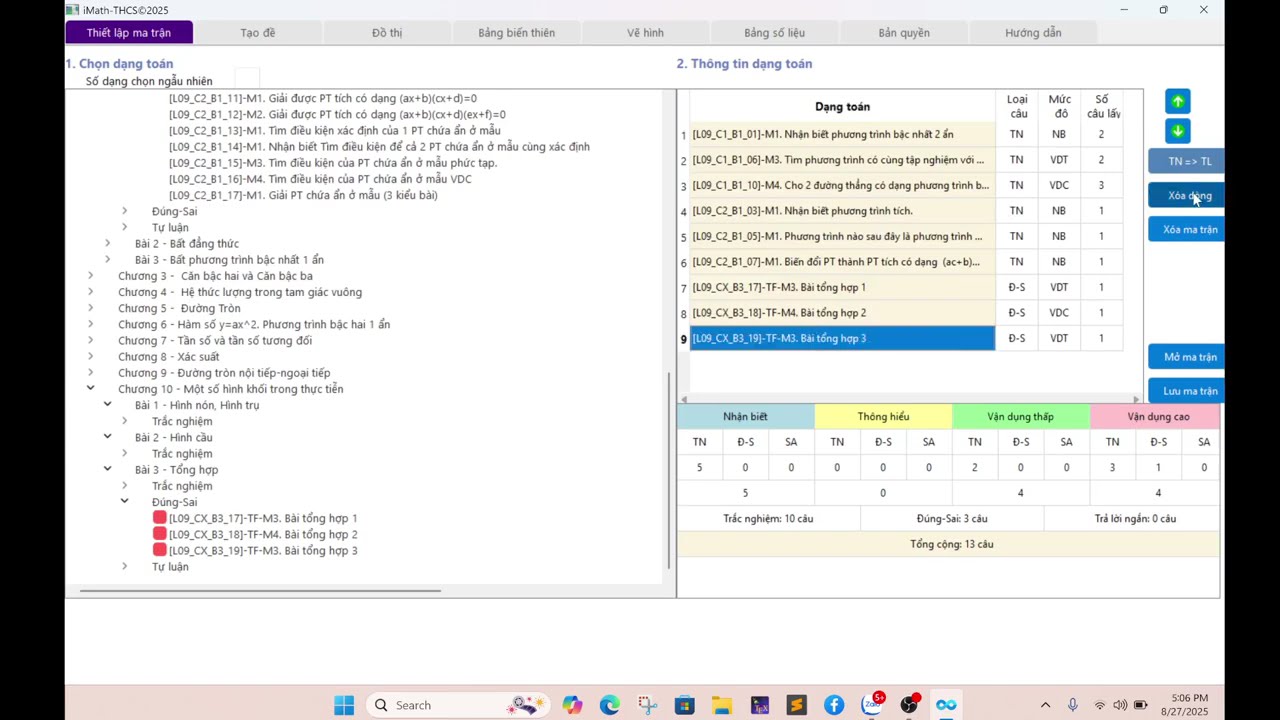Select tree item L09_C2_B1_17 Giải PT chứa ẩn
Screen dimensions: 1280x720
[x=303, y=195]
